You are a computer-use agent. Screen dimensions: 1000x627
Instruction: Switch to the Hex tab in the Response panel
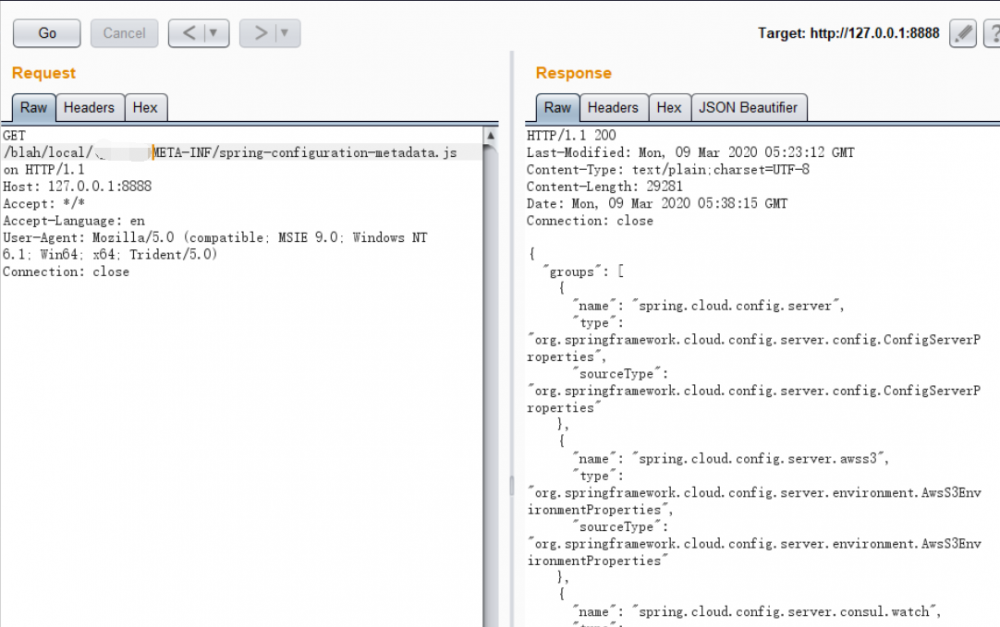pos(669,107)
